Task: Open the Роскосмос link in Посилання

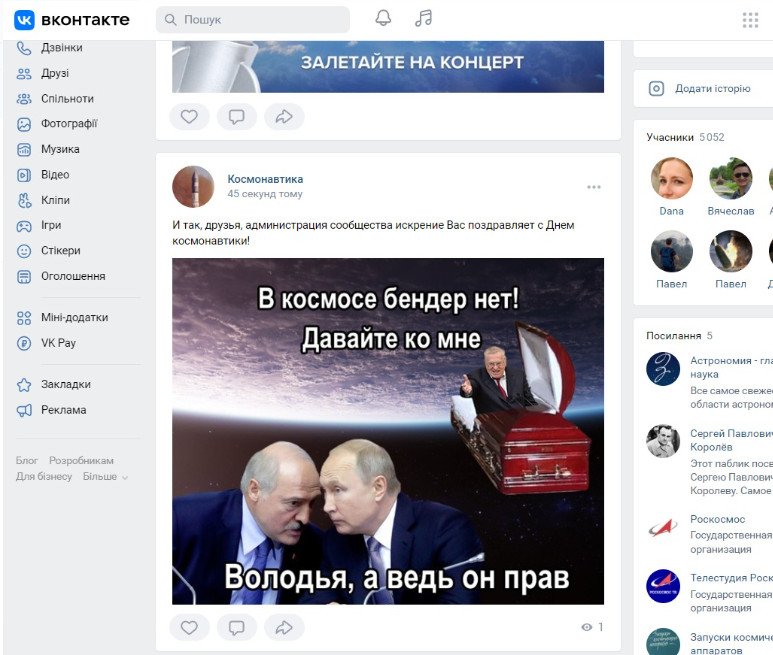Action: point(717,519)
